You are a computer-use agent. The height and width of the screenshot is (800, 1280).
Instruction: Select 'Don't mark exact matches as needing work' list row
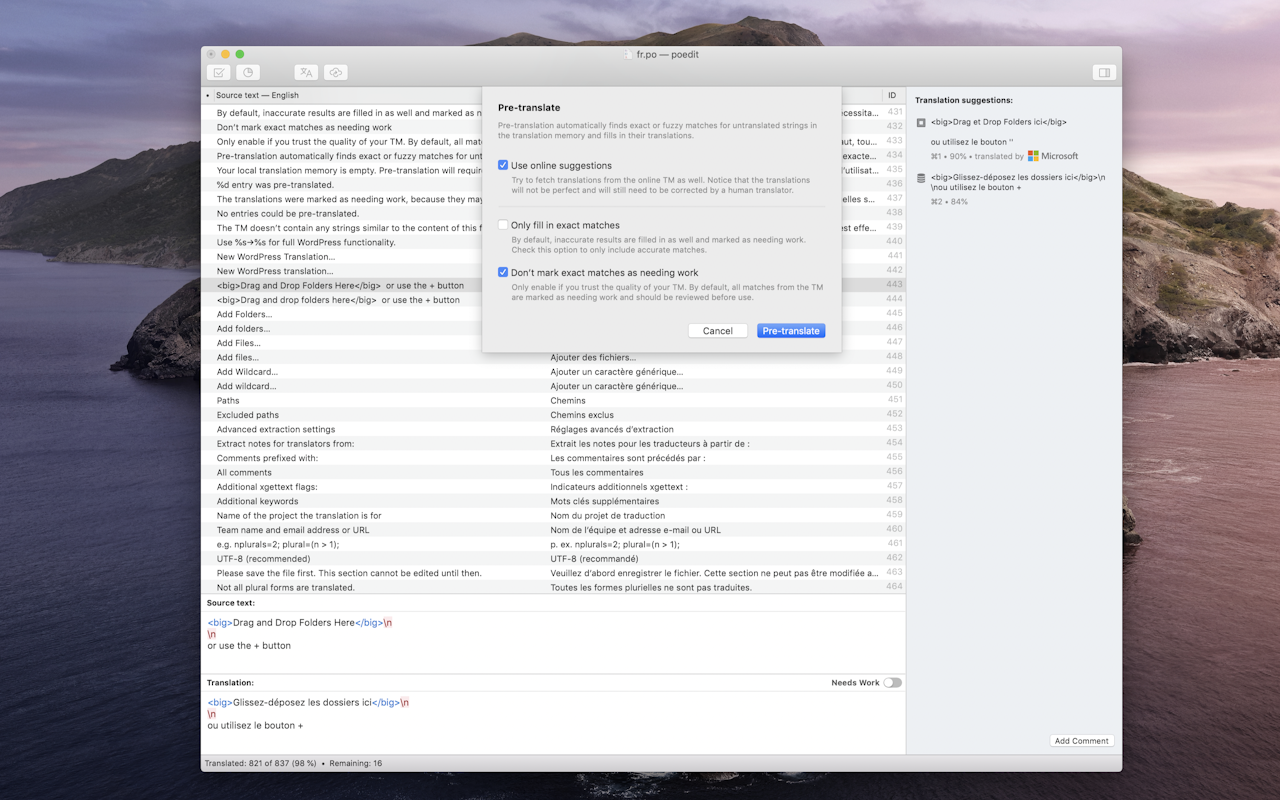point(342,127)
